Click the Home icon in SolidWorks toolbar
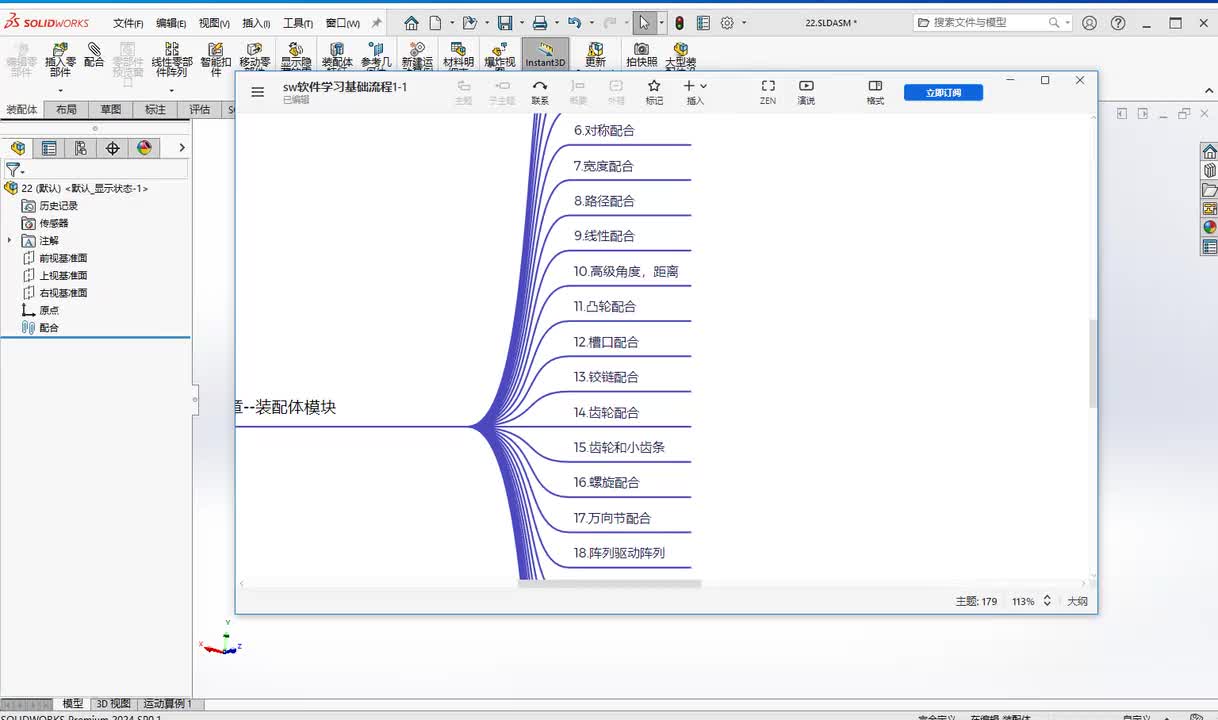 [x=411, y=23]
